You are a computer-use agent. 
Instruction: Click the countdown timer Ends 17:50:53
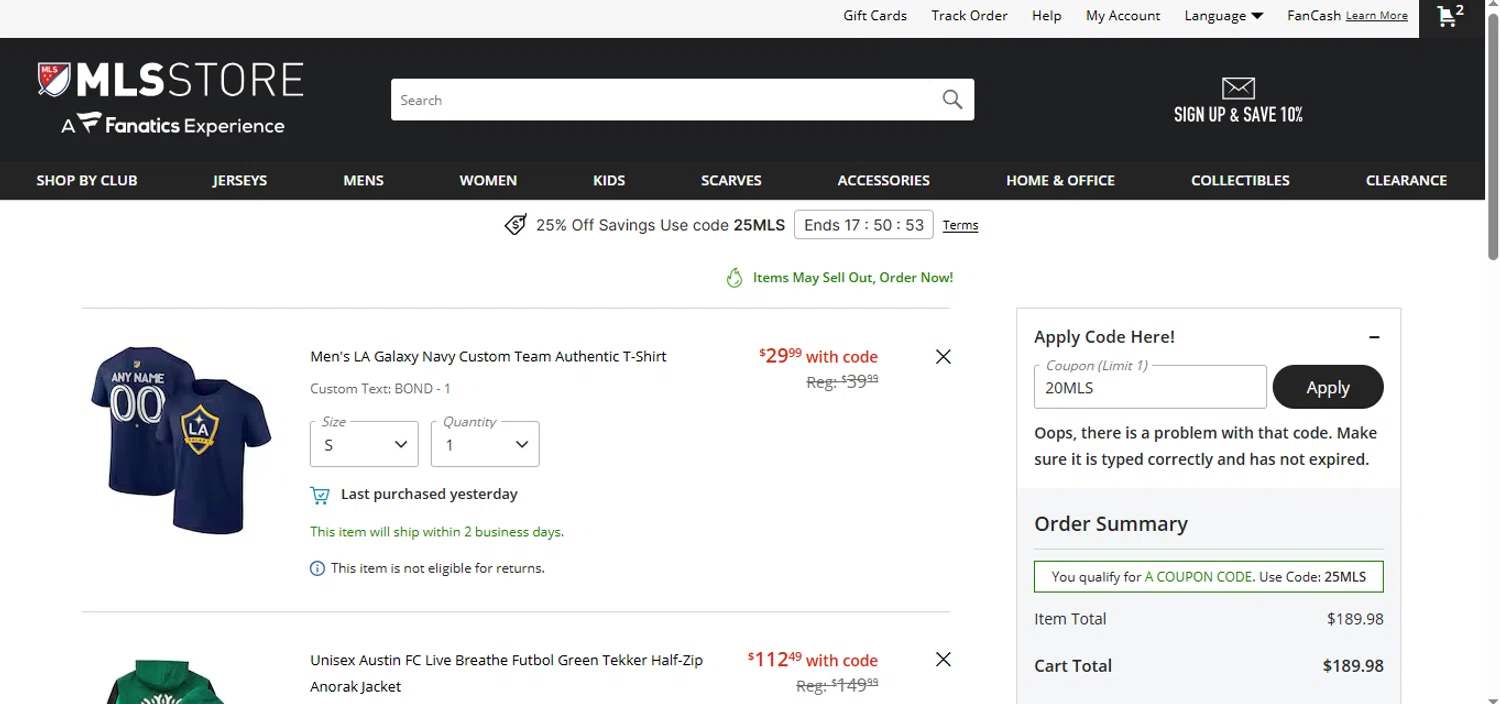click(x=863, y=225)
